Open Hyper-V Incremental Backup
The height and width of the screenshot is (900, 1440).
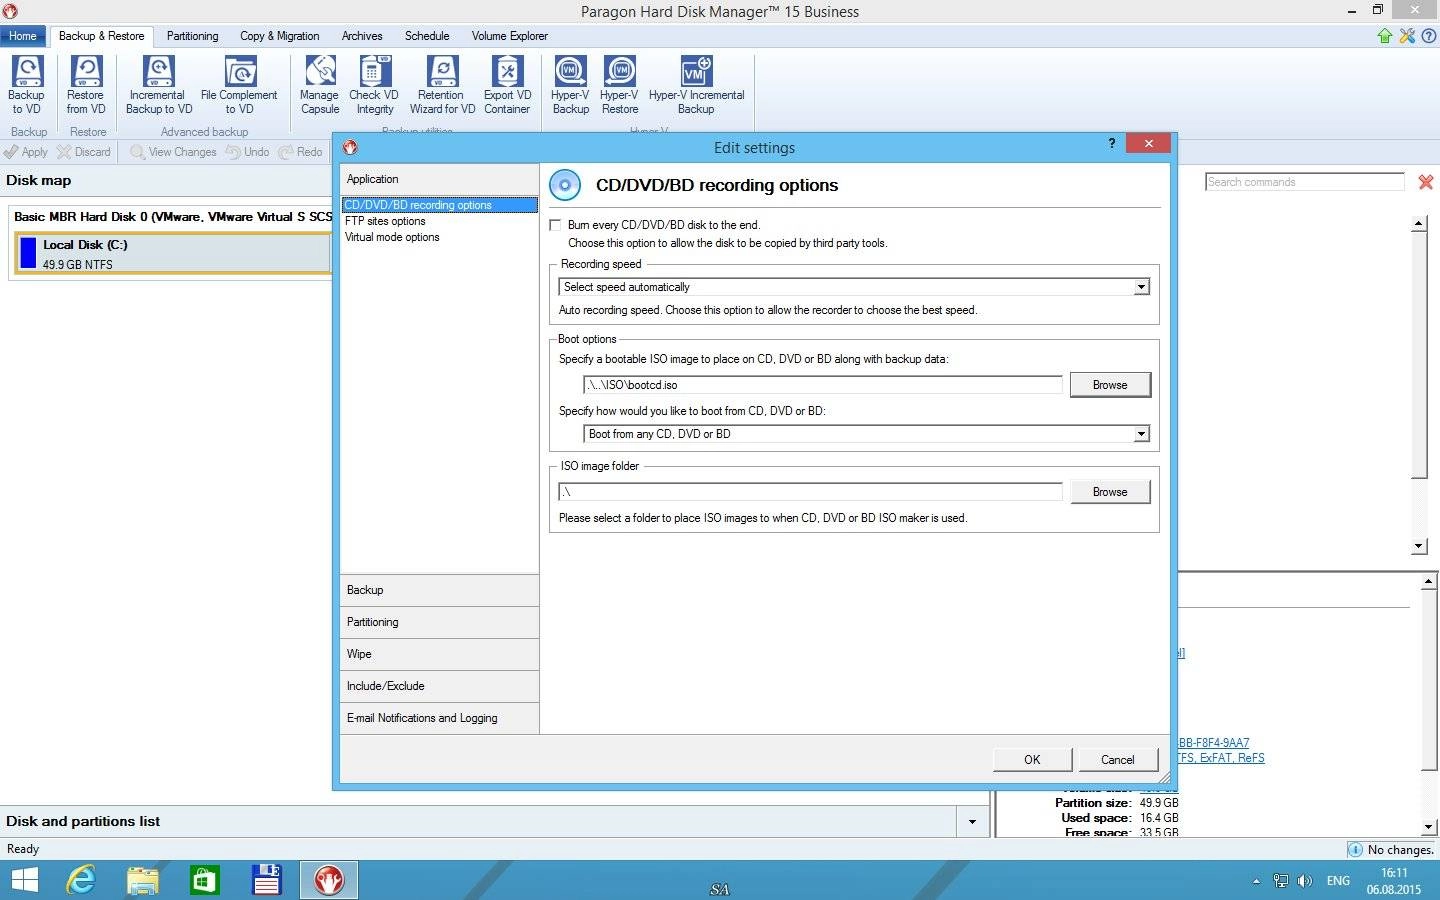(696, 85)
